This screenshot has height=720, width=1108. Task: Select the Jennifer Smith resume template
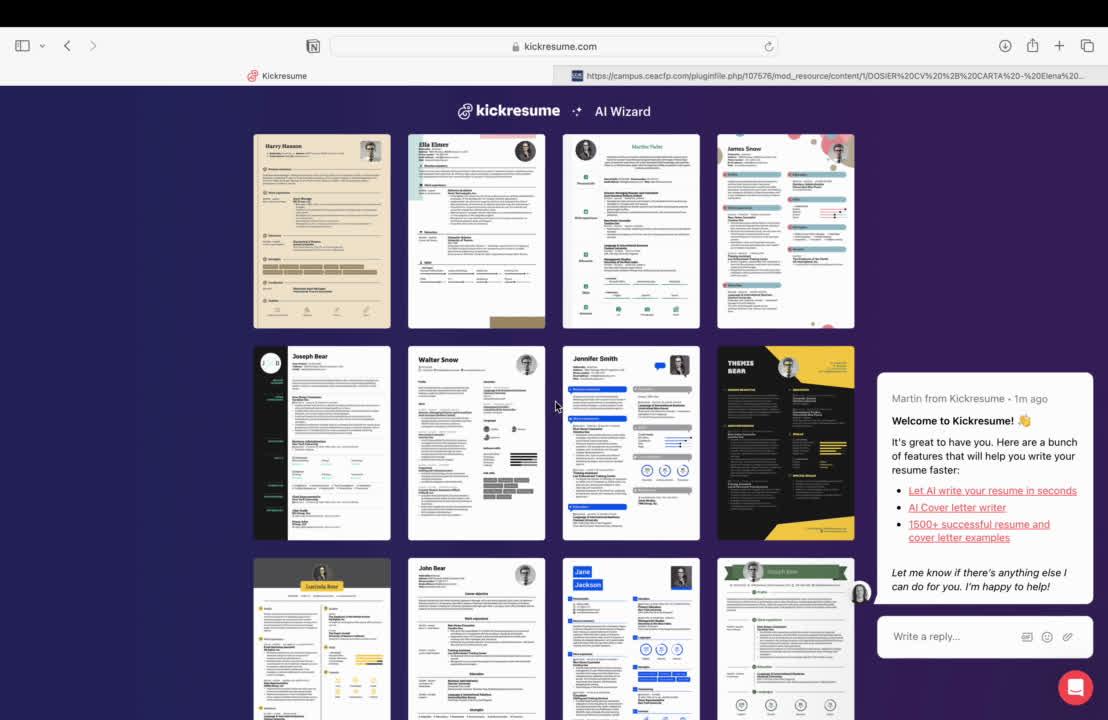(631, 443)
